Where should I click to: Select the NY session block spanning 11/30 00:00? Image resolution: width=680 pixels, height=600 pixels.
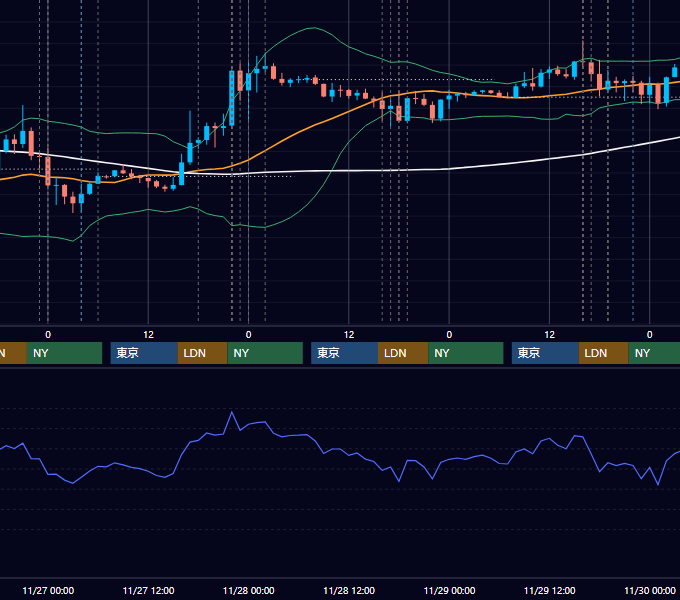pos(654,353)
